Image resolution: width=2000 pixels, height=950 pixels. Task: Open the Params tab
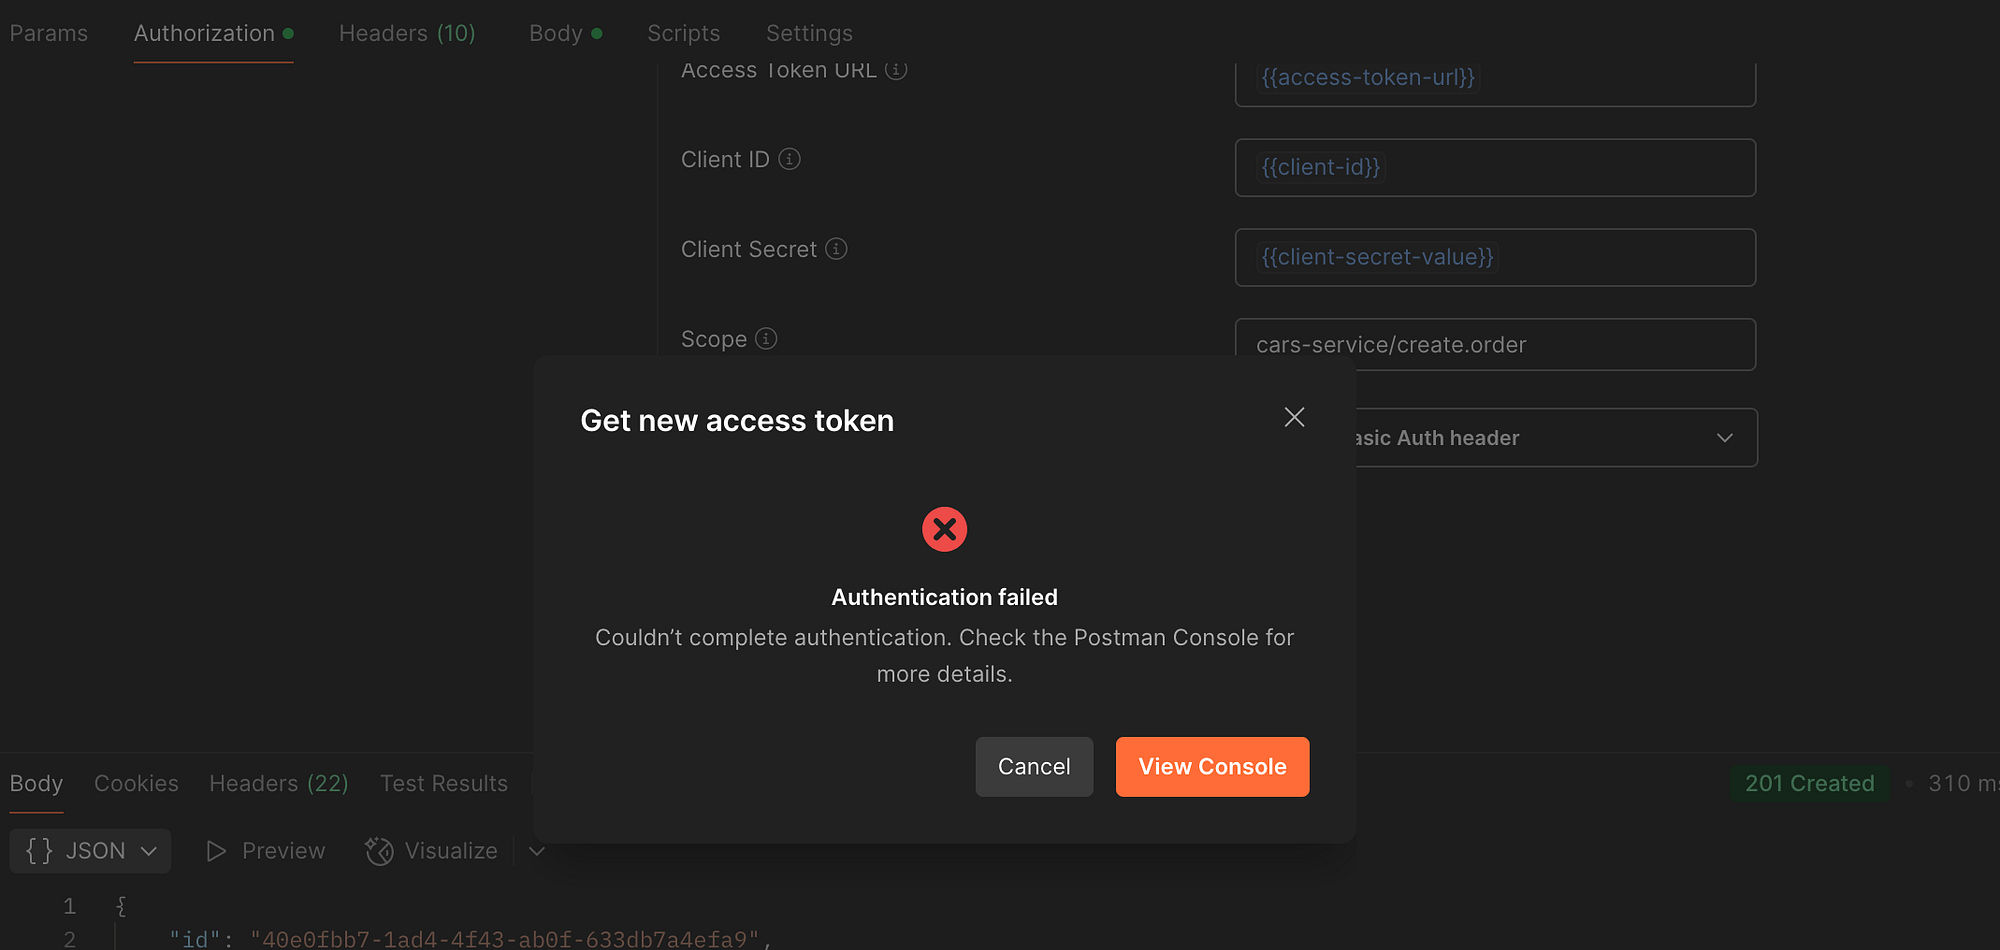49,33
